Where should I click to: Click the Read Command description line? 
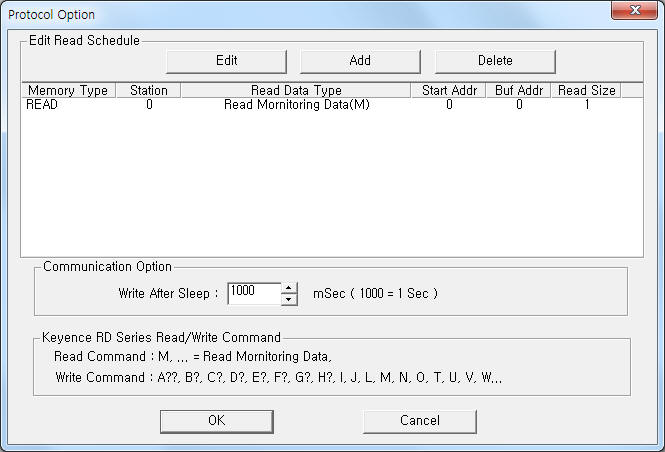click(193, 357)
